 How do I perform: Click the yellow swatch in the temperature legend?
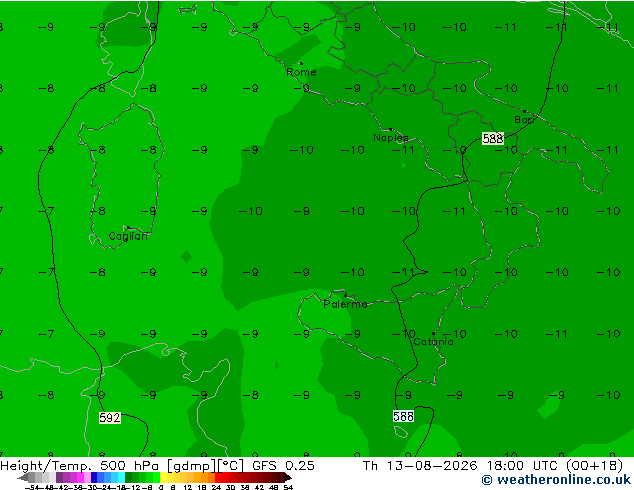163,477
